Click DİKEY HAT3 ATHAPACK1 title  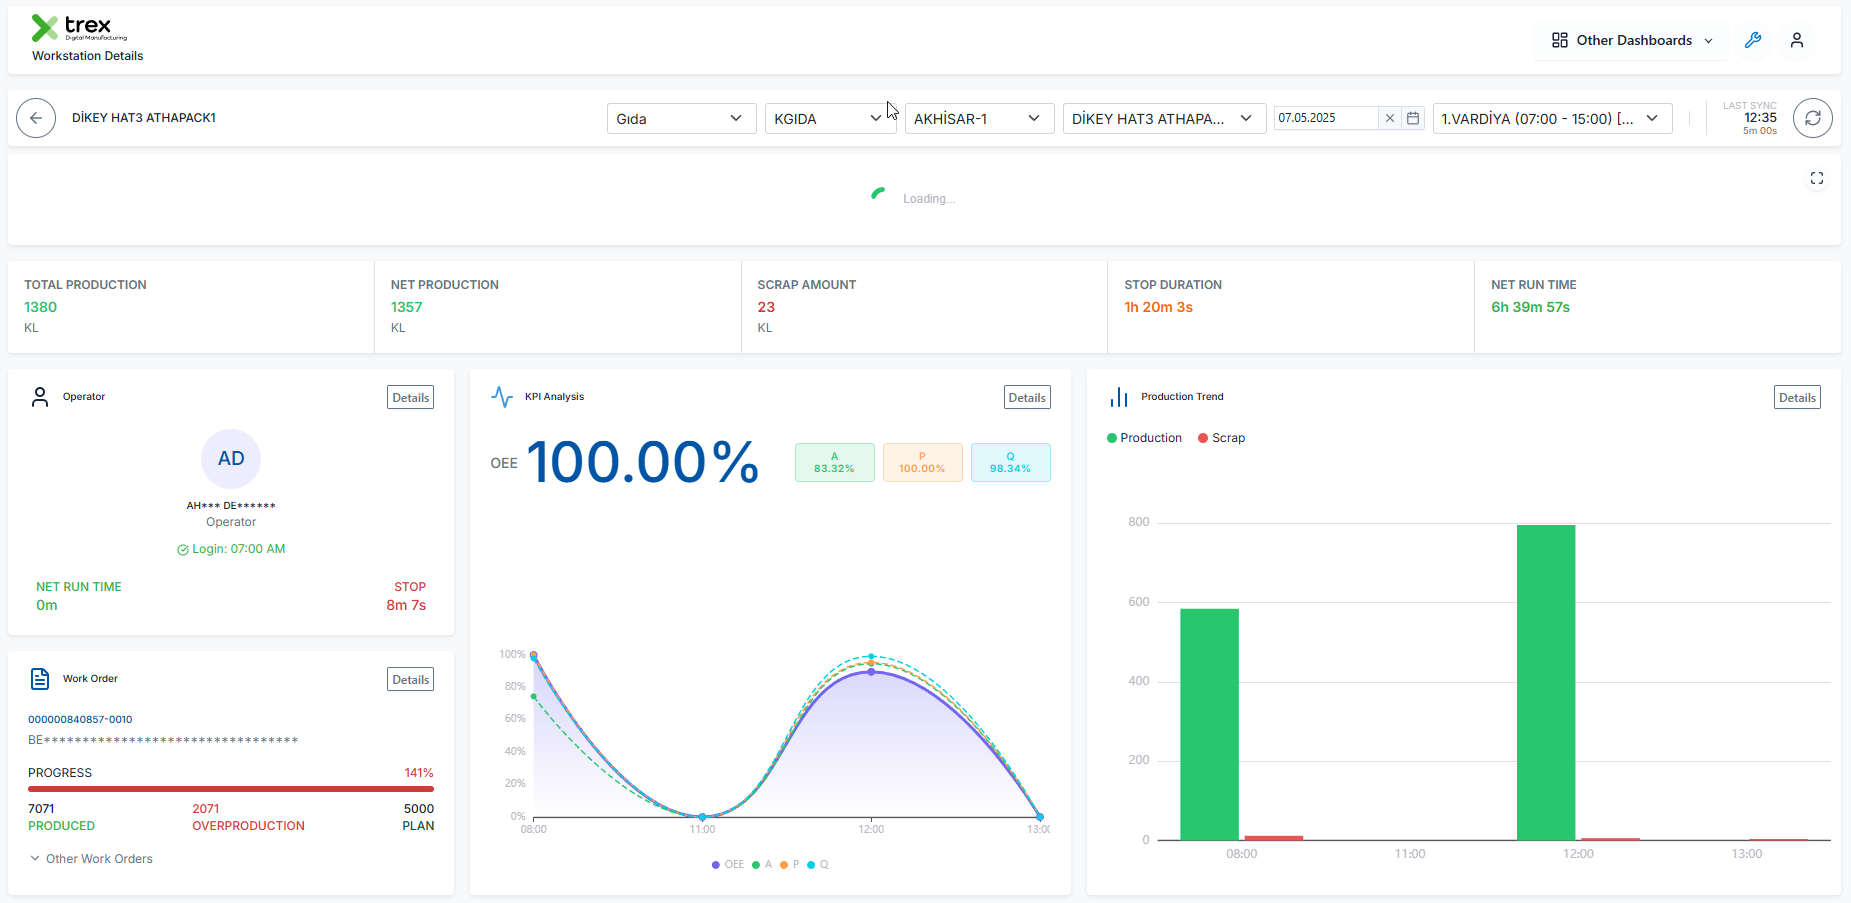point(144,118)
